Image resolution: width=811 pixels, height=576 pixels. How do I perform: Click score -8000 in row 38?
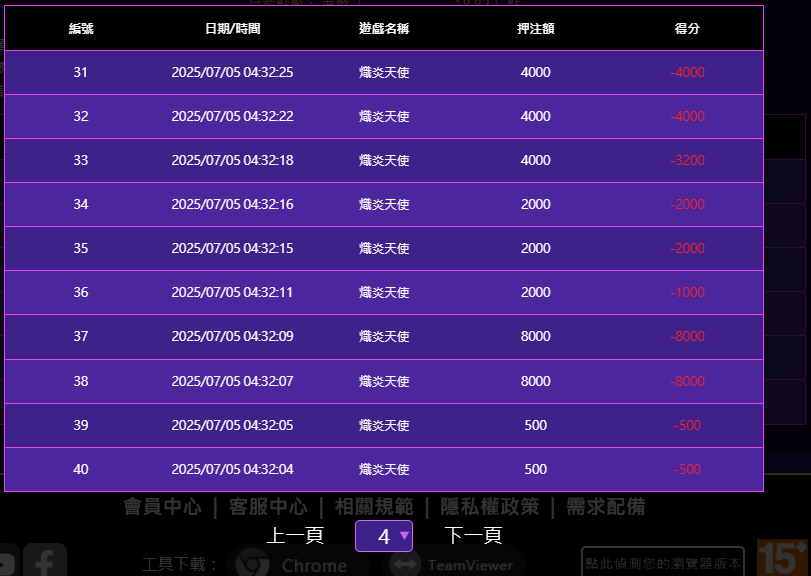[x=687, y=381]
